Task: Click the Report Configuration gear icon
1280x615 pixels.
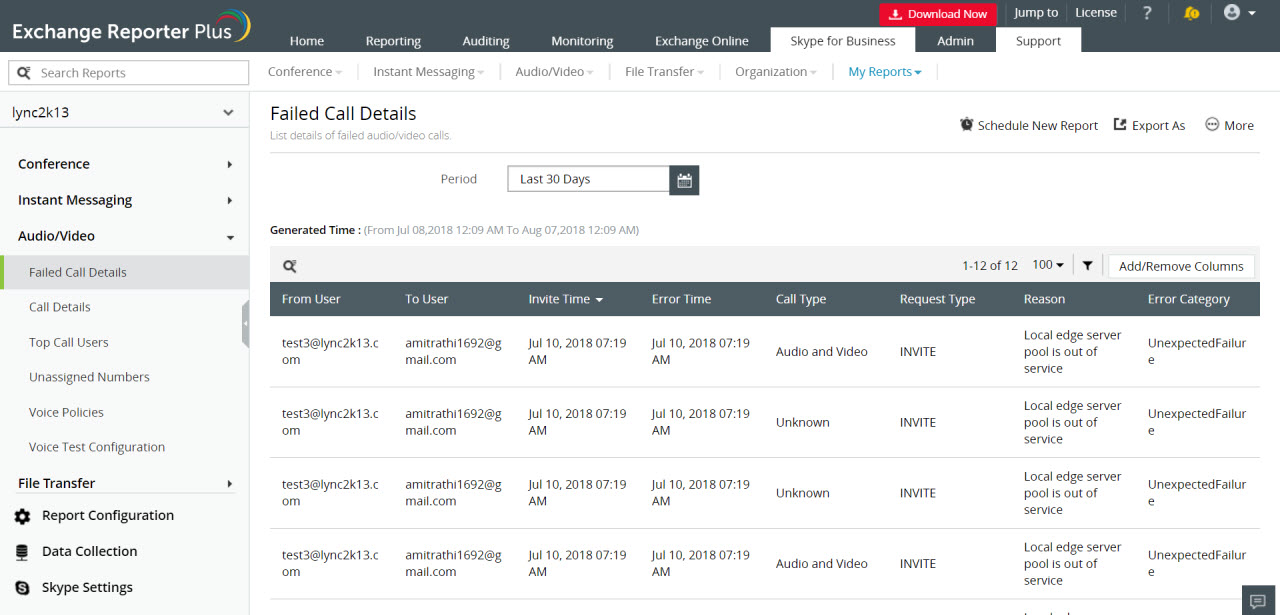Action: (22, 516)
